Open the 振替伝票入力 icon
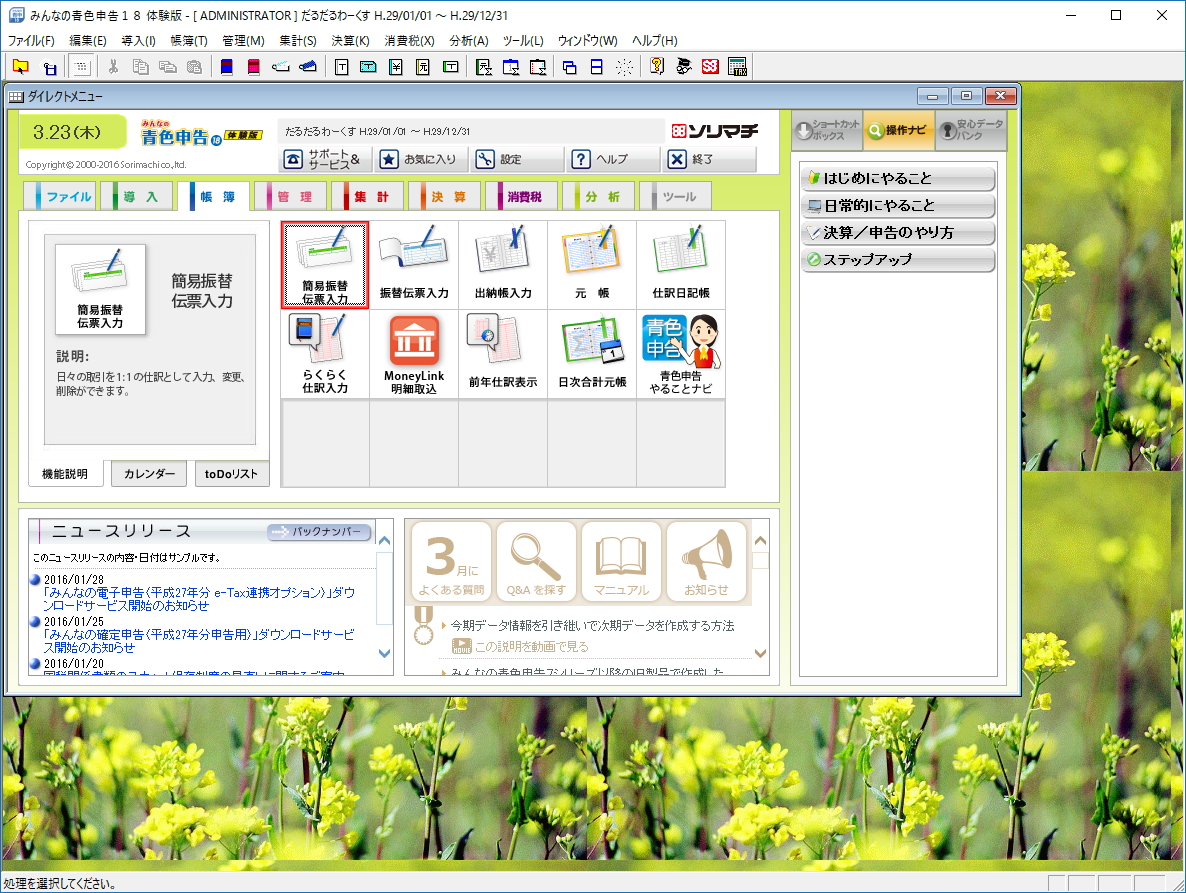This screenshot has width=1186, height=893. tap(414, 265)
